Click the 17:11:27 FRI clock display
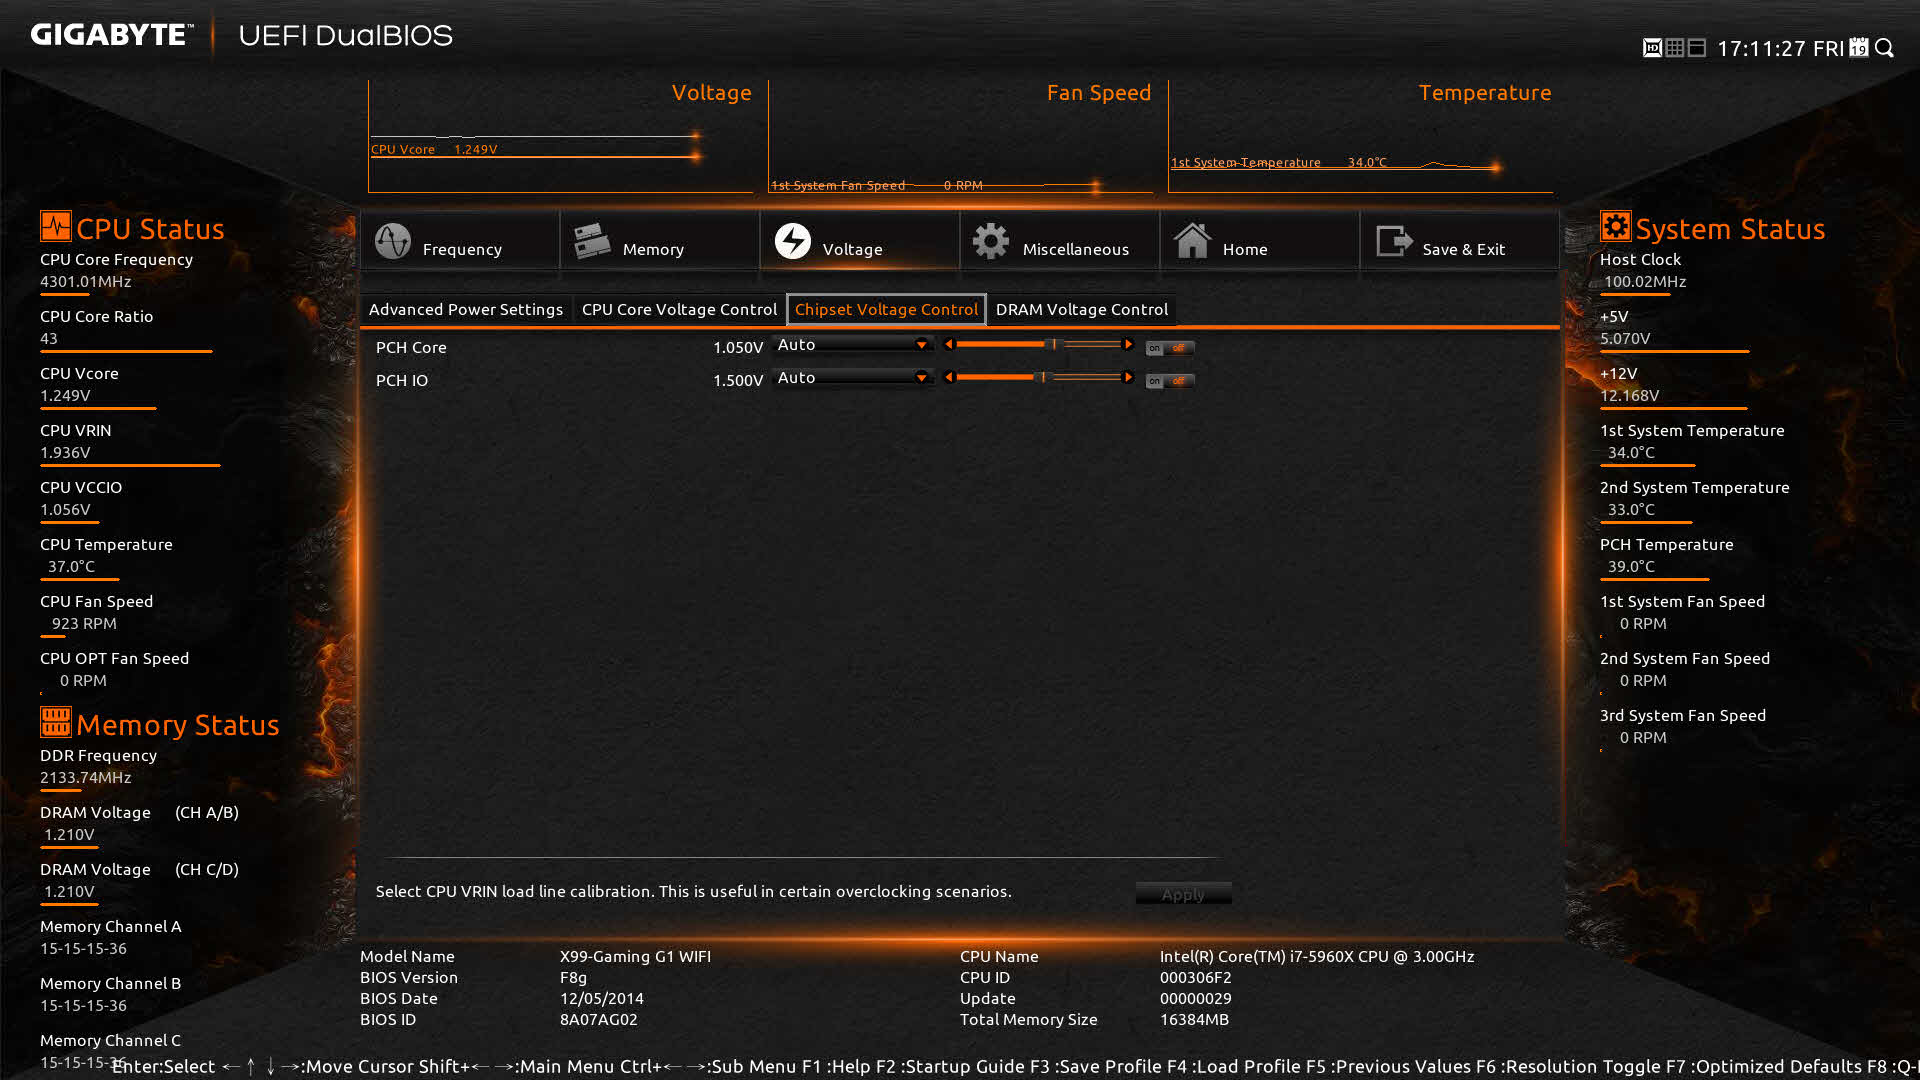This screenshot has height=1080, width=1920. [x=1780, y=49]
